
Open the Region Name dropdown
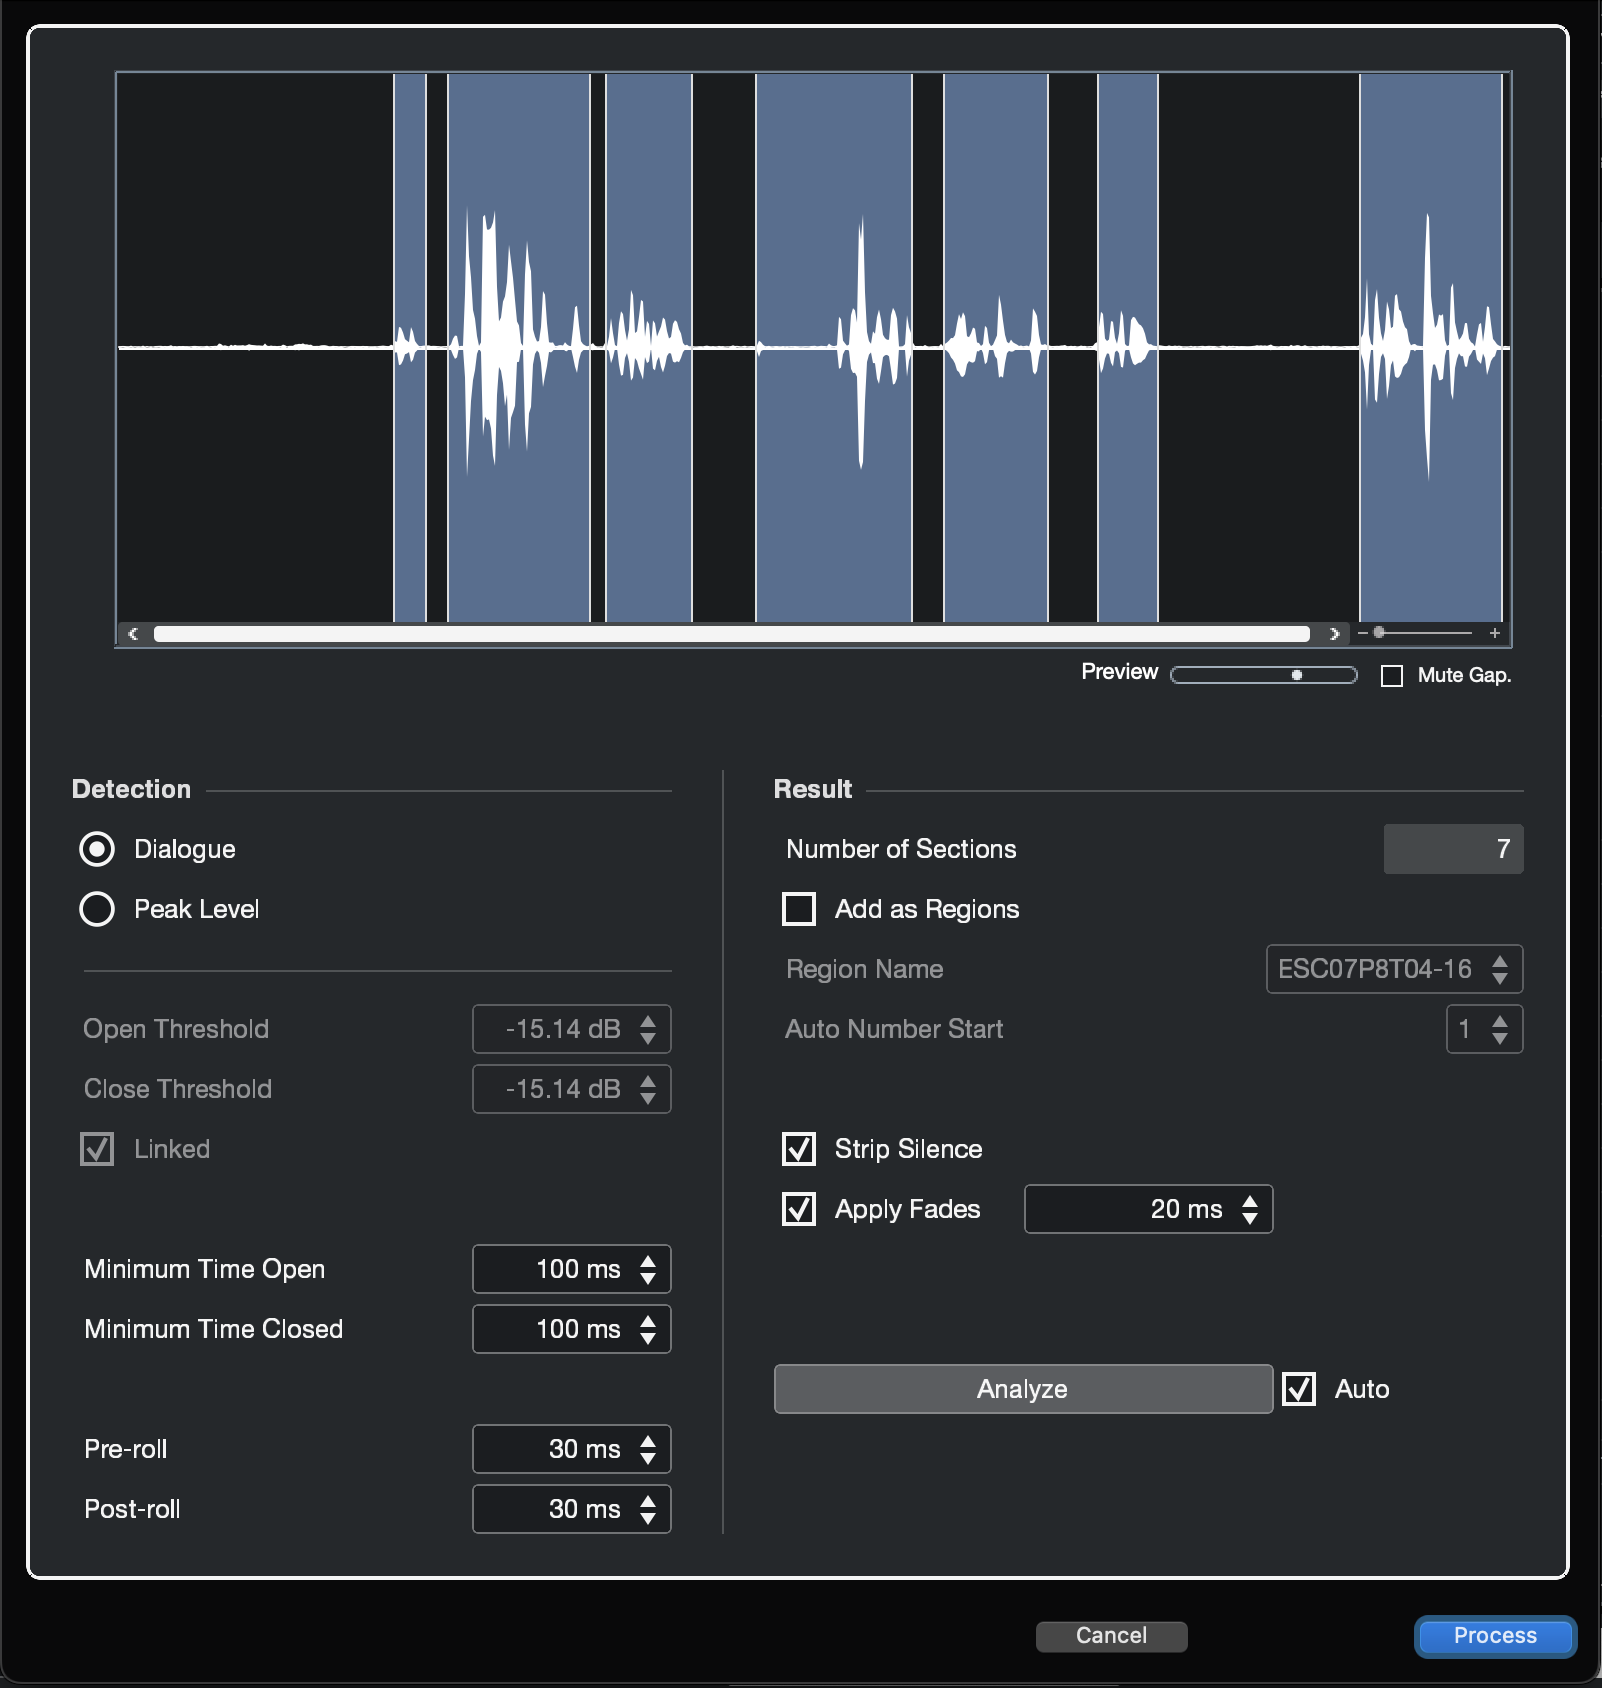click(x=1394, y=969)
